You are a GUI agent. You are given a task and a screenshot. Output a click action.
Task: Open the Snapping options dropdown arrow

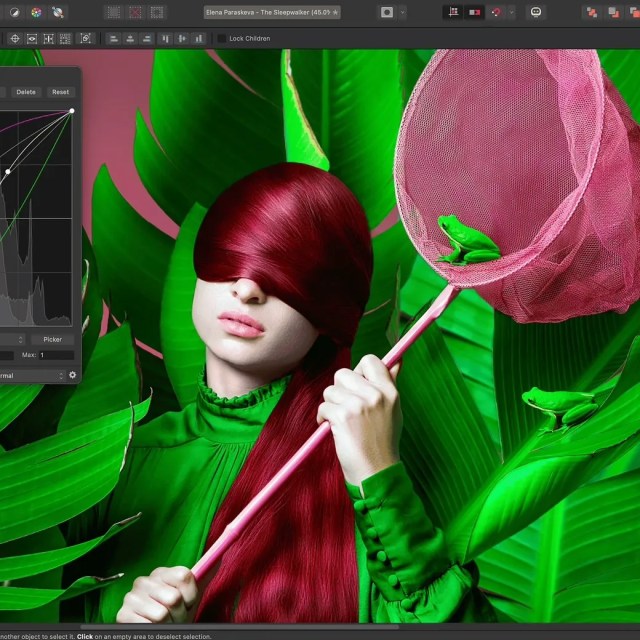coord(511,13)
